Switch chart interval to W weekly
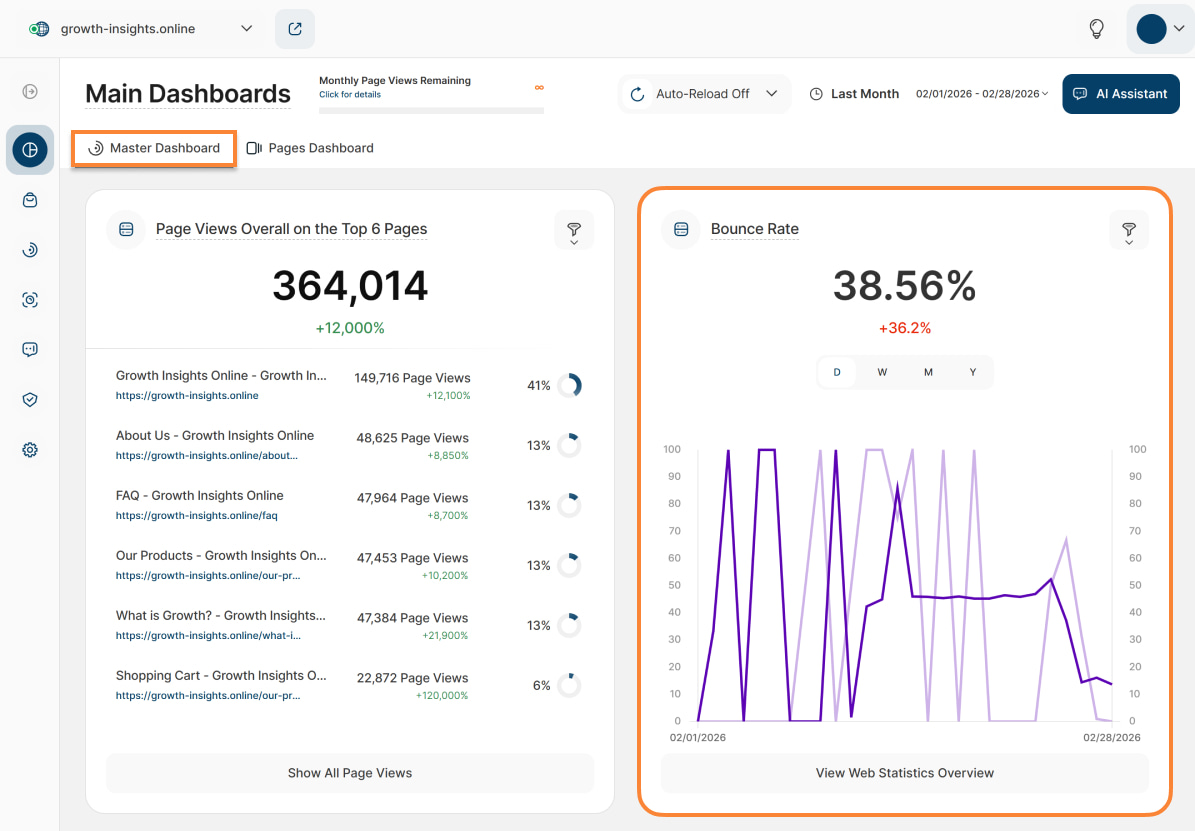 [882, 372]
